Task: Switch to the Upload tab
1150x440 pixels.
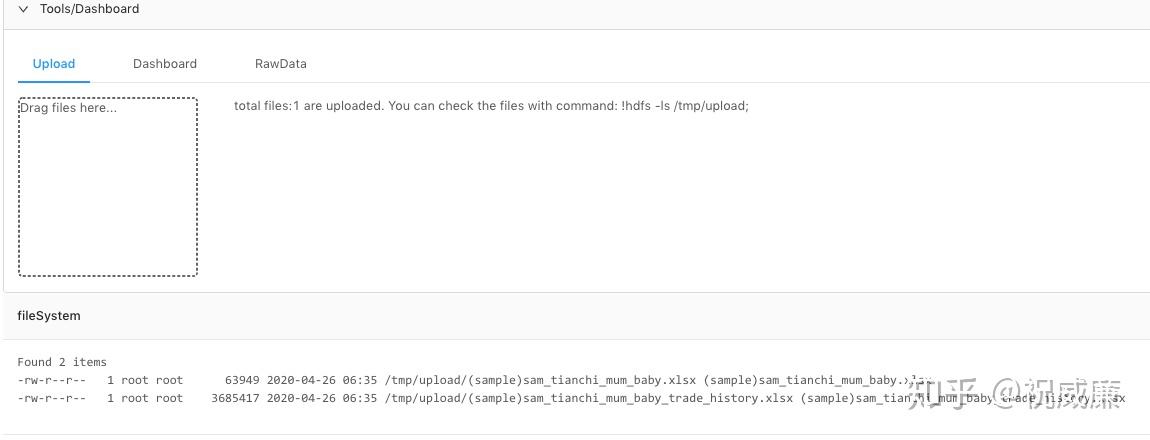Action: click(54, 64)
